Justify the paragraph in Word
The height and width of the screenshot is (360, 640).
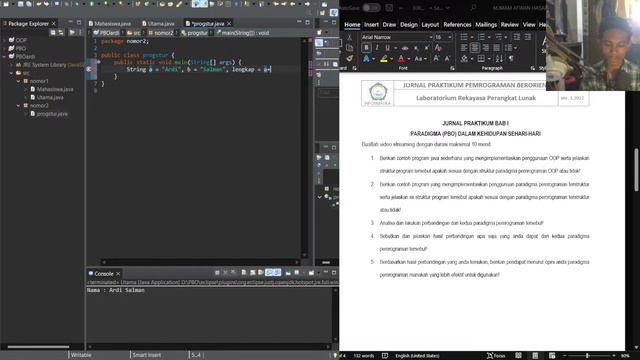tap(496, 48)
